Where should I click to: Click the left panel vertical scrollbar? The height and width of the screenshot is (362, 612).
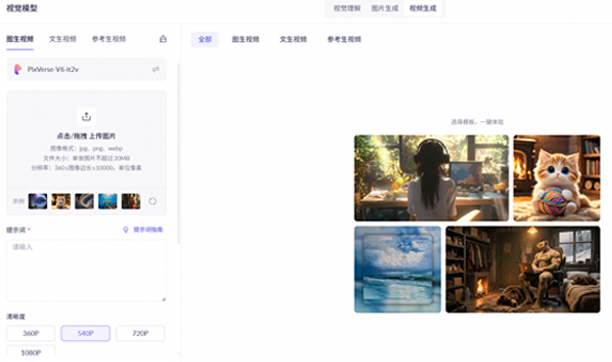(179, 152)
